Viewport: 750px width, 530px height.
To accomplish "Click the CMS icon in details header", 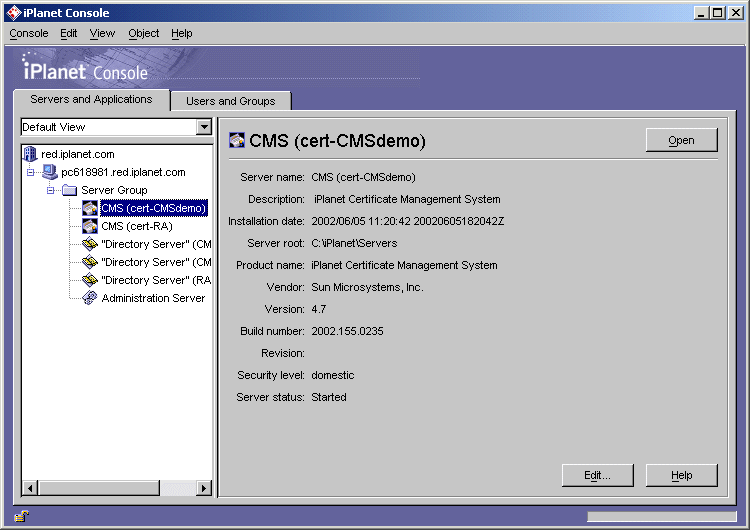I will click(237, 140).
